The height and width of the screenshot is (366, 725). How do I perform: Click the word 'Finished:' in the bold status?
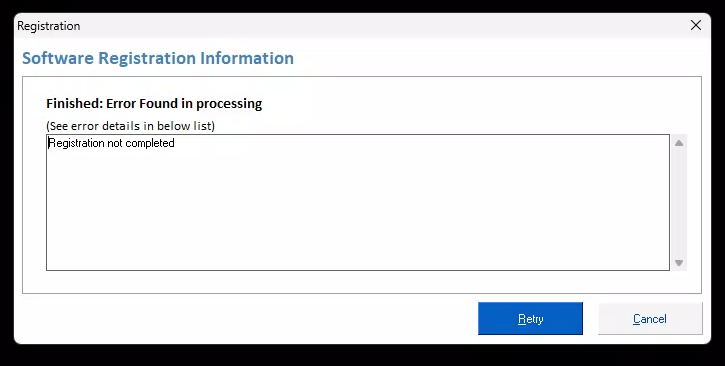74,104
